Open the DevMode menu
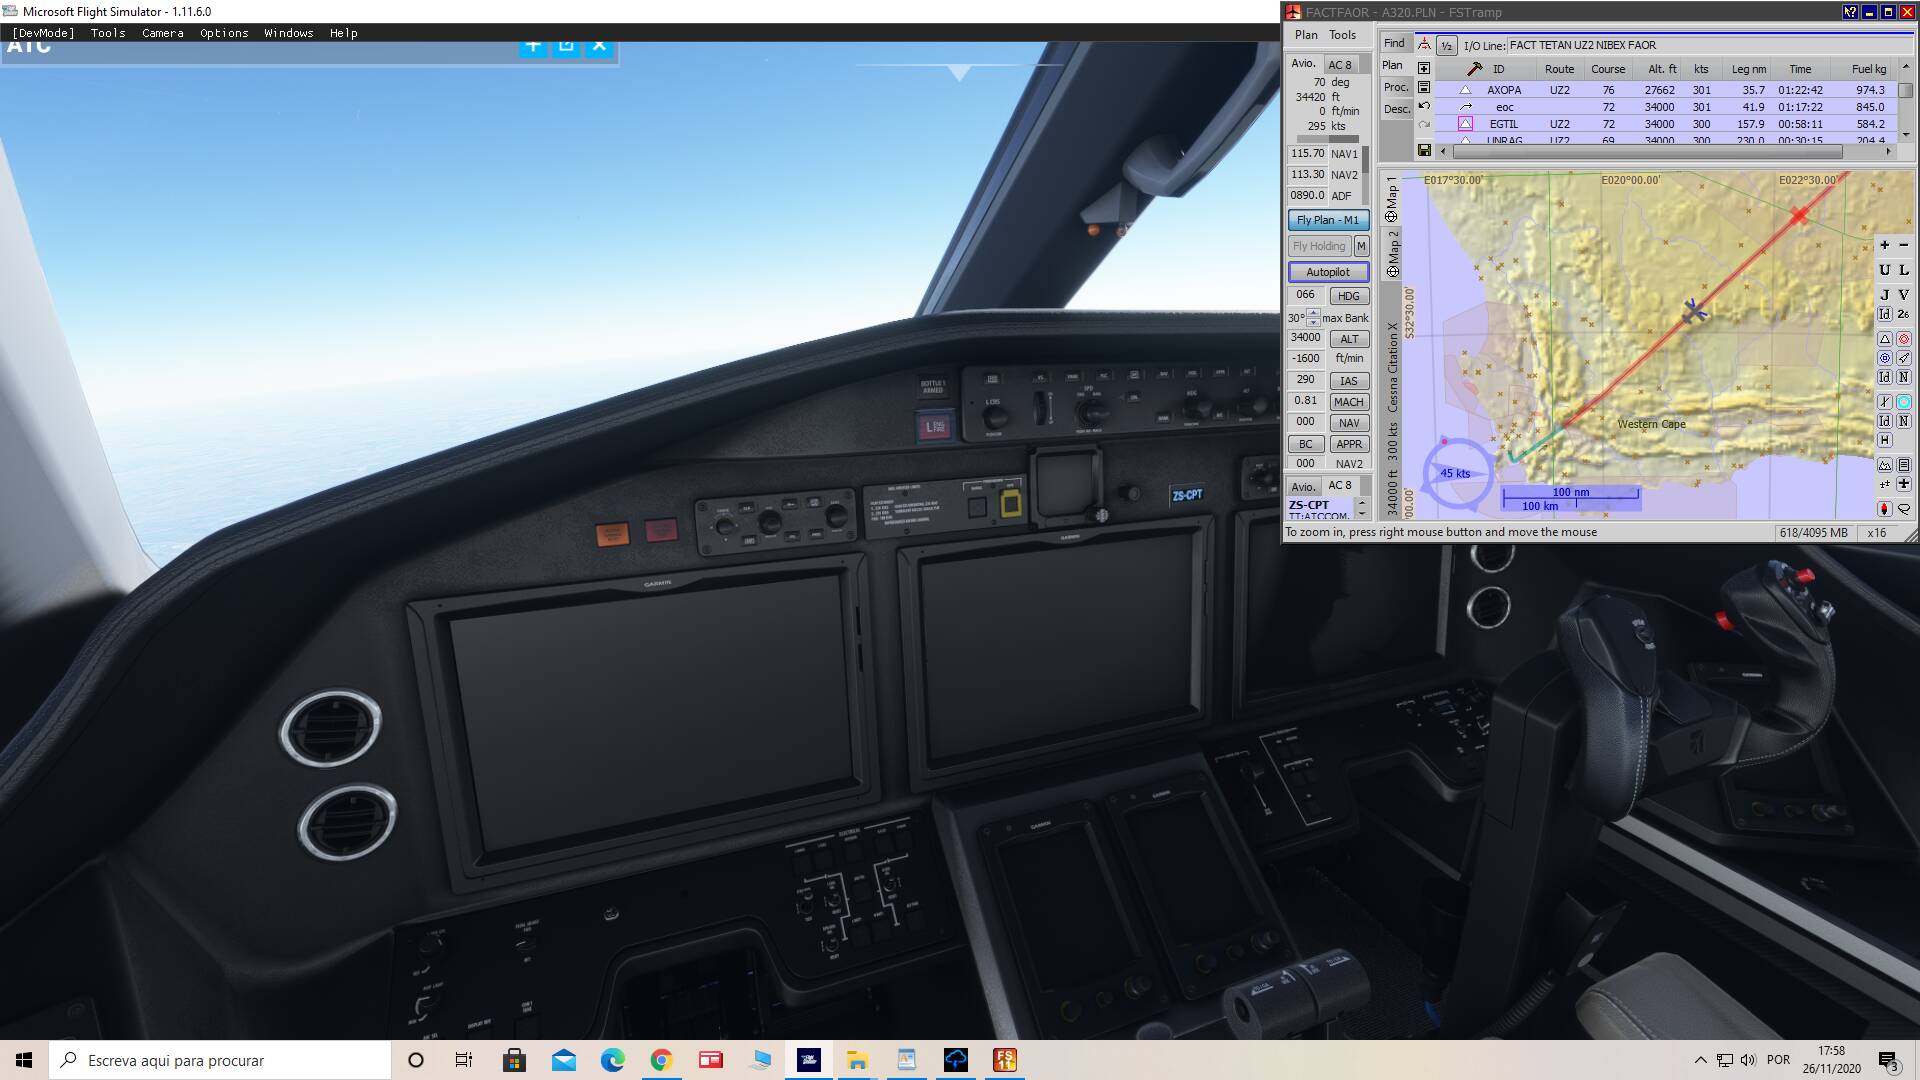1920x1080 pixels. pyautogui.click(x=43, y=33)
